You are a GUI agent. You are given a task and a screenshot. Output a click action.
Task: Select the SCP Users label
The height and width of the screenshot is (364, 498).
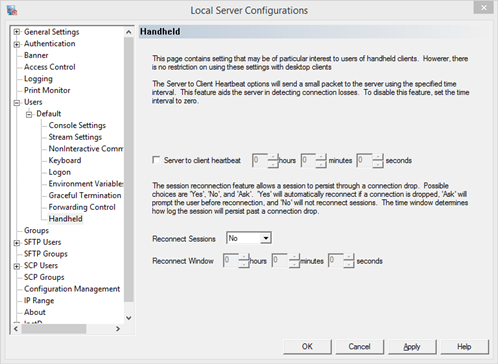click(x=41, y=265)
